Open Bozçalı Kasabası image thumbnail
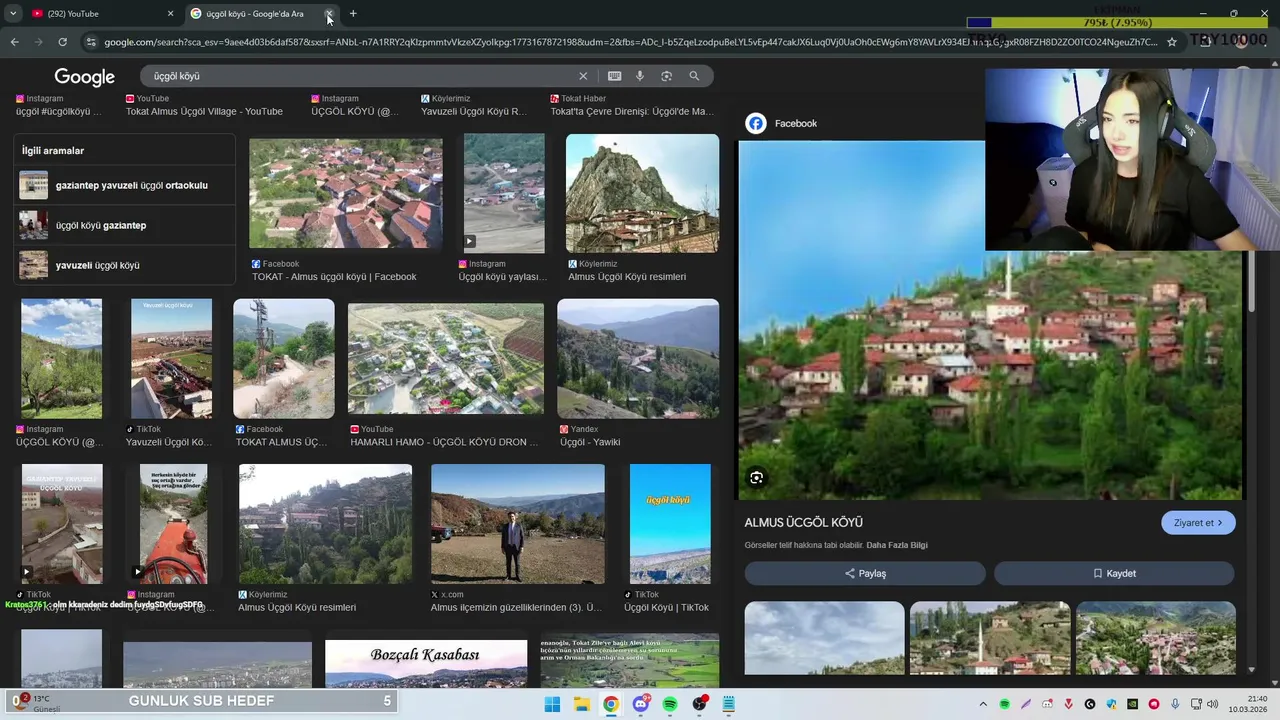This screenshot has width=1280, height=720. [x=426, y=664]
